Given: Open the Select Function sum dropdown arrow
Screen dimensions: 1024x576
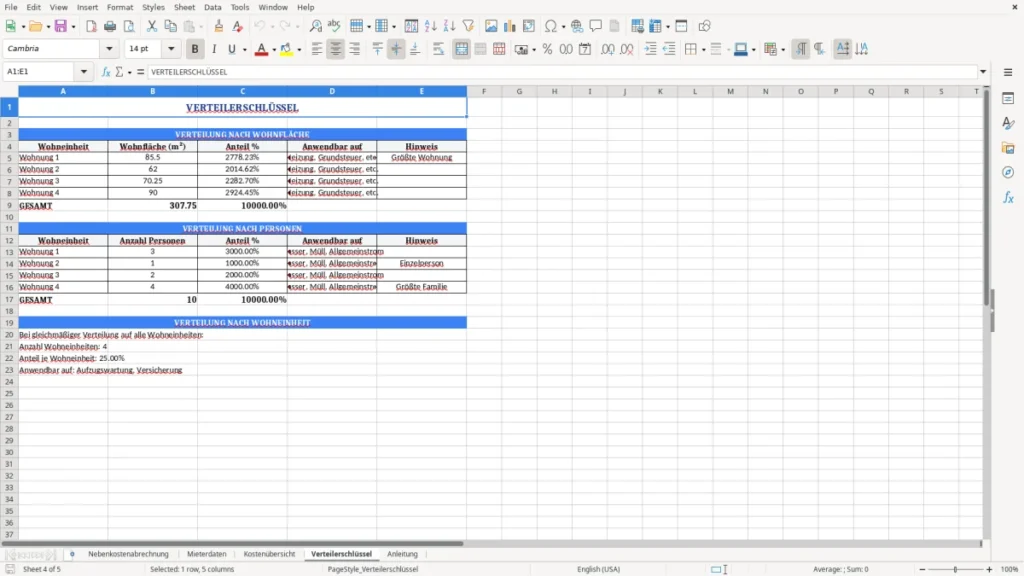Looking at the screenshot, I should coord(129,72).
